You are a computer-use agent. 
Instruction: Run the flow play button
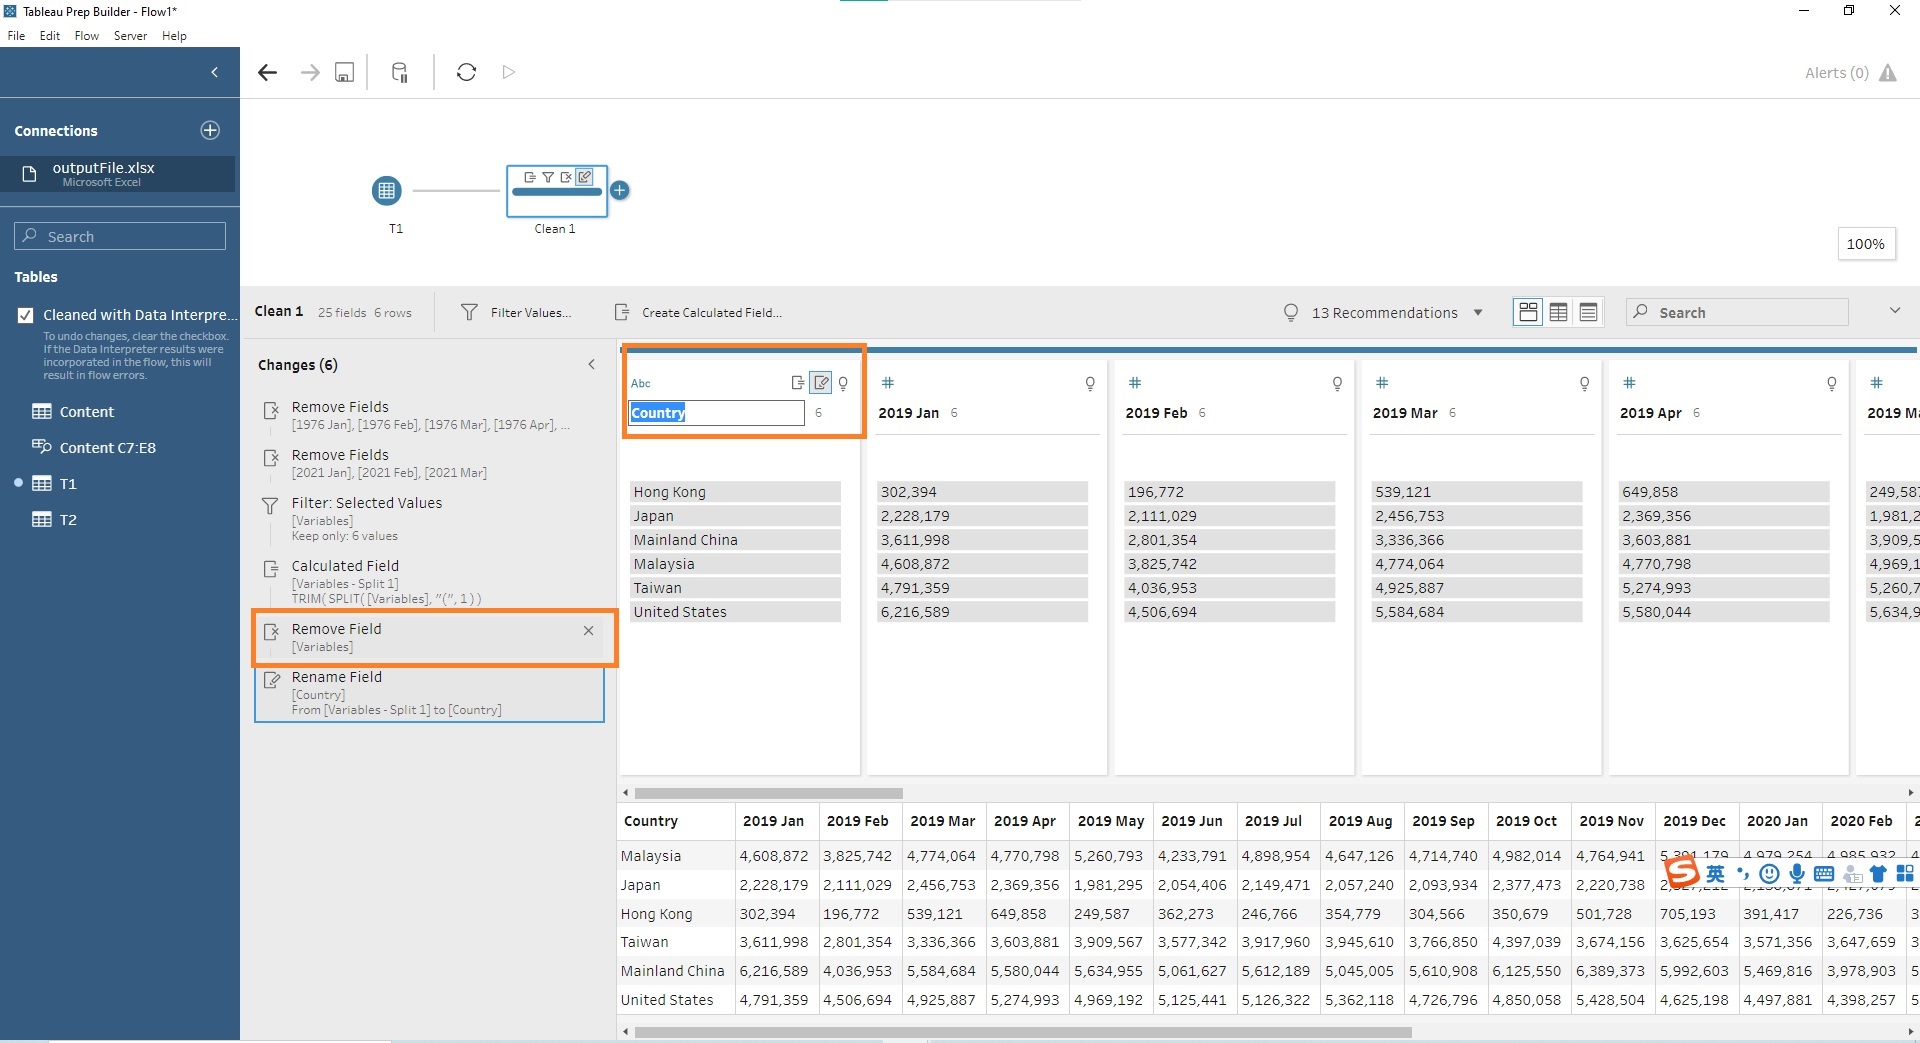509,72
